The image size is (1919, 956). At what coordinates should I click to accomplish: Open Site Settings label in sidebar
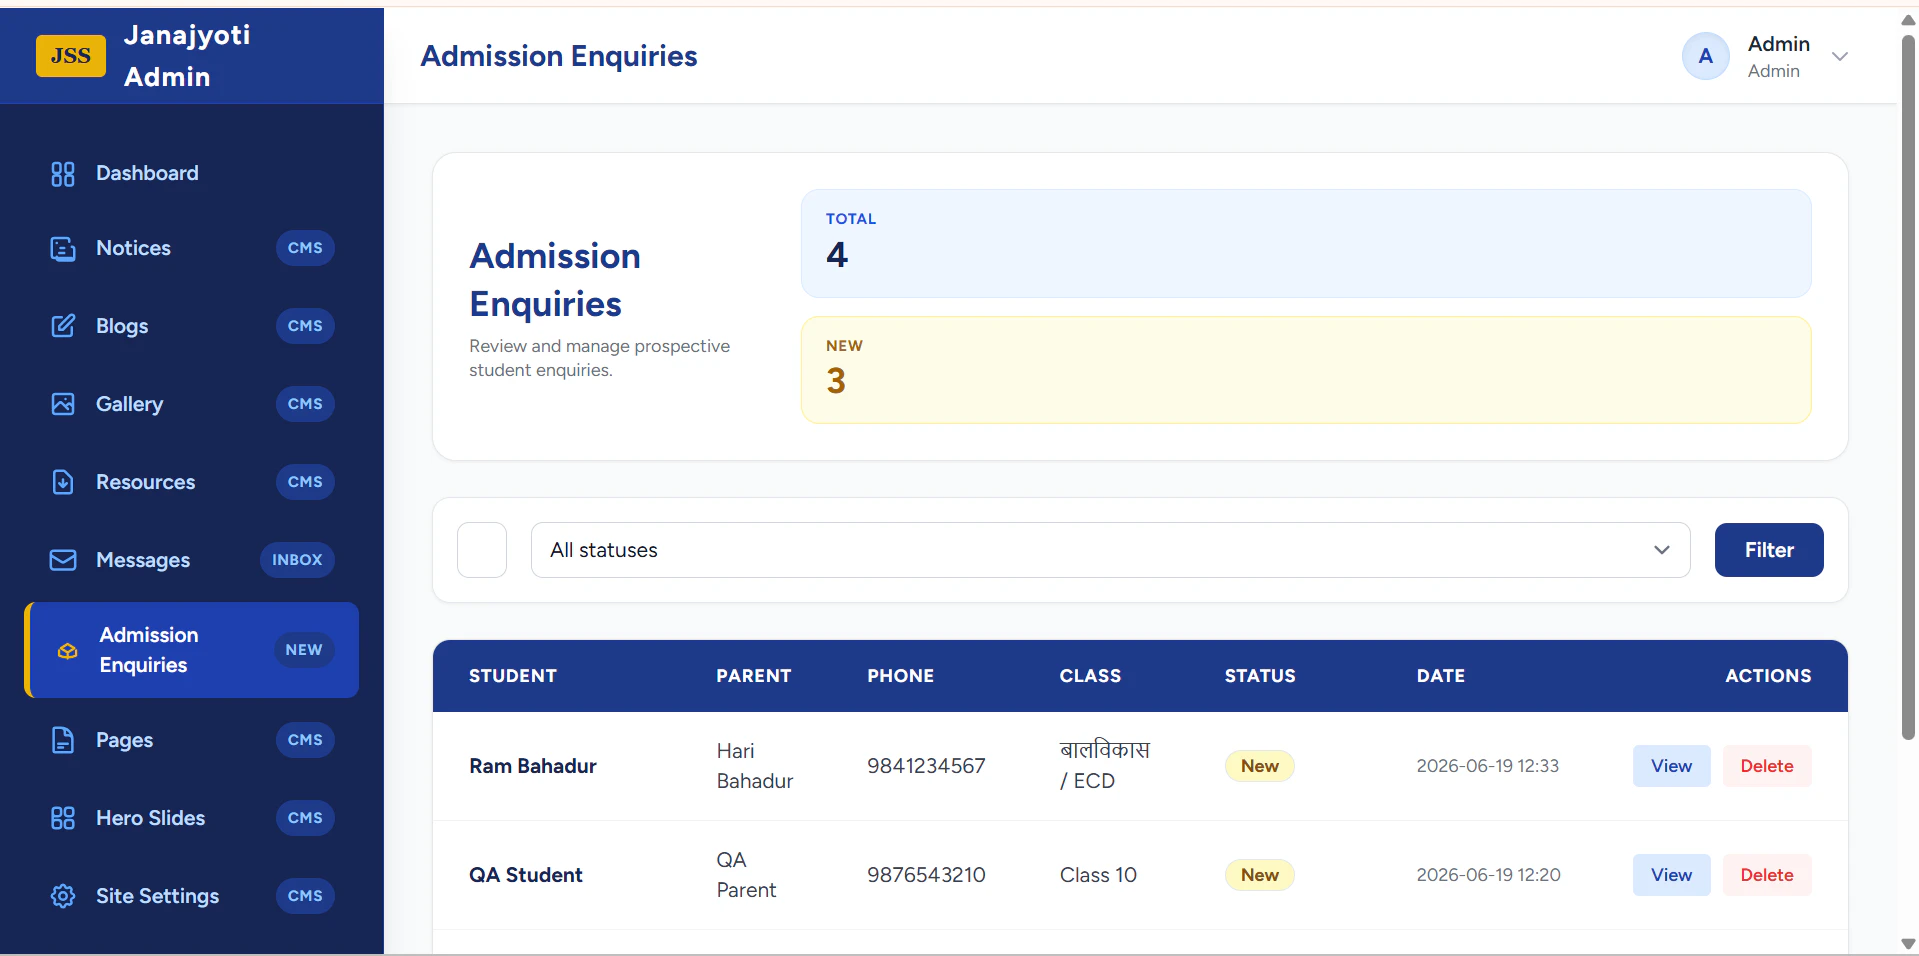(157, 896)
